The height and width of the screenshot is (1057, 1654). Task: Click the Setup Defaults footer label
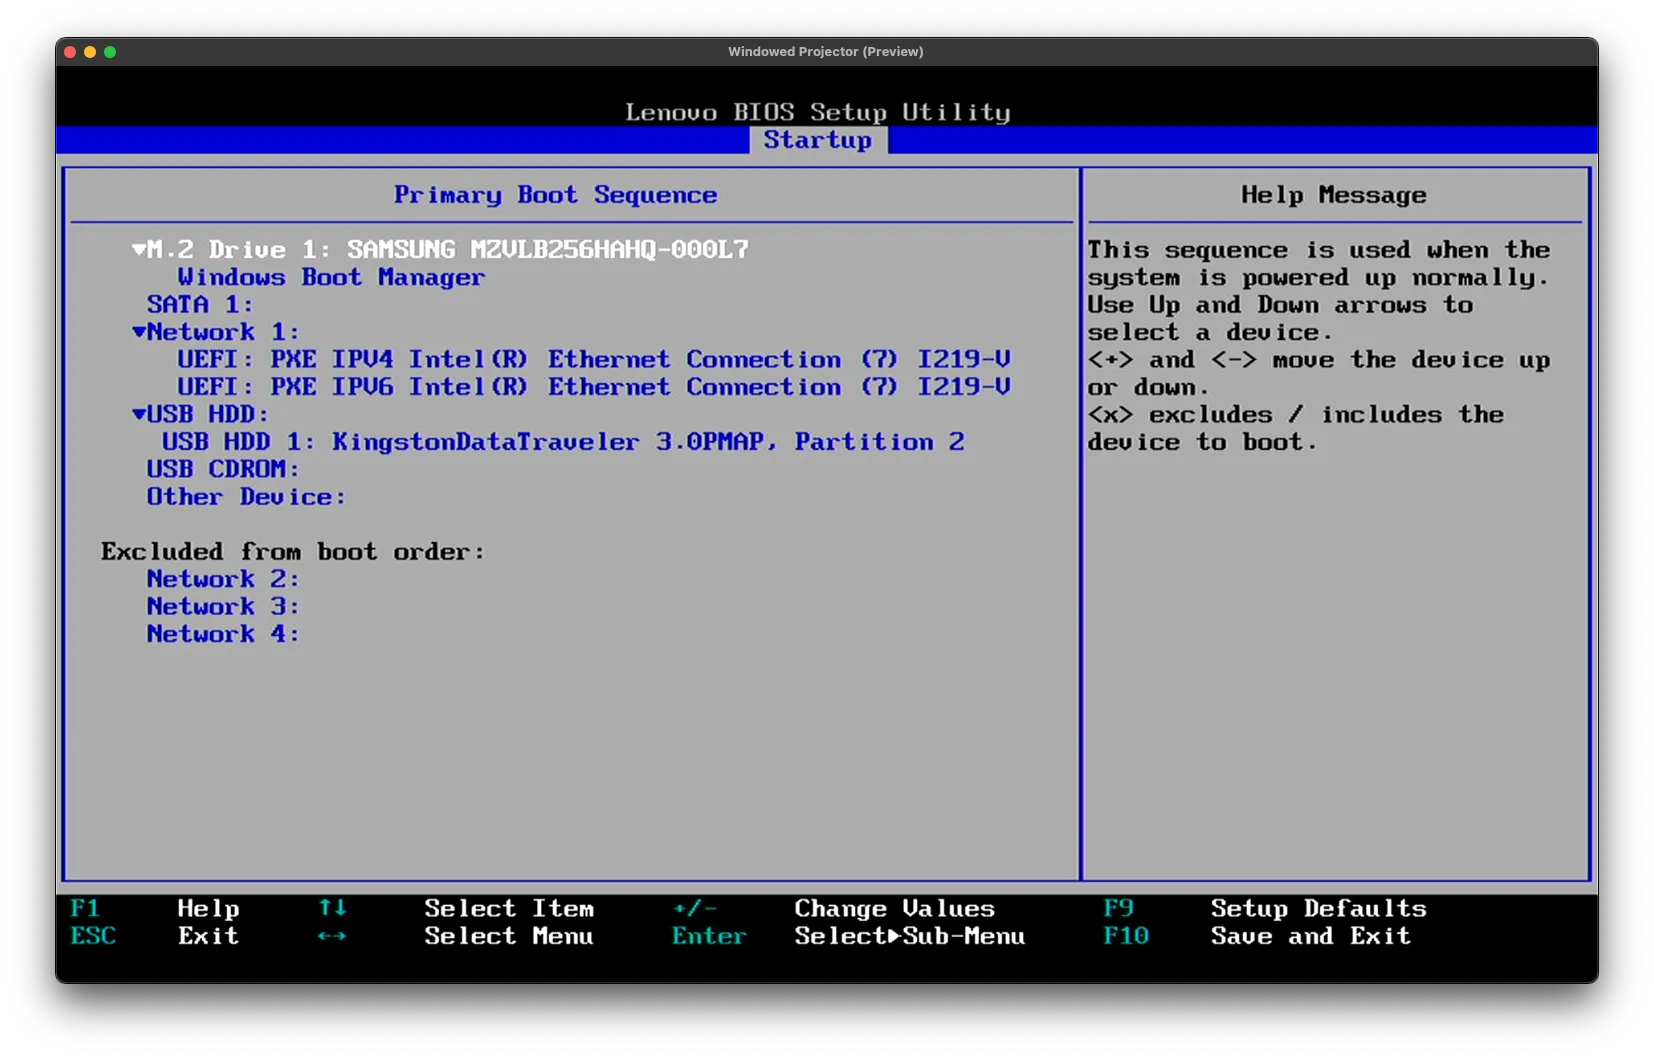1319,908
